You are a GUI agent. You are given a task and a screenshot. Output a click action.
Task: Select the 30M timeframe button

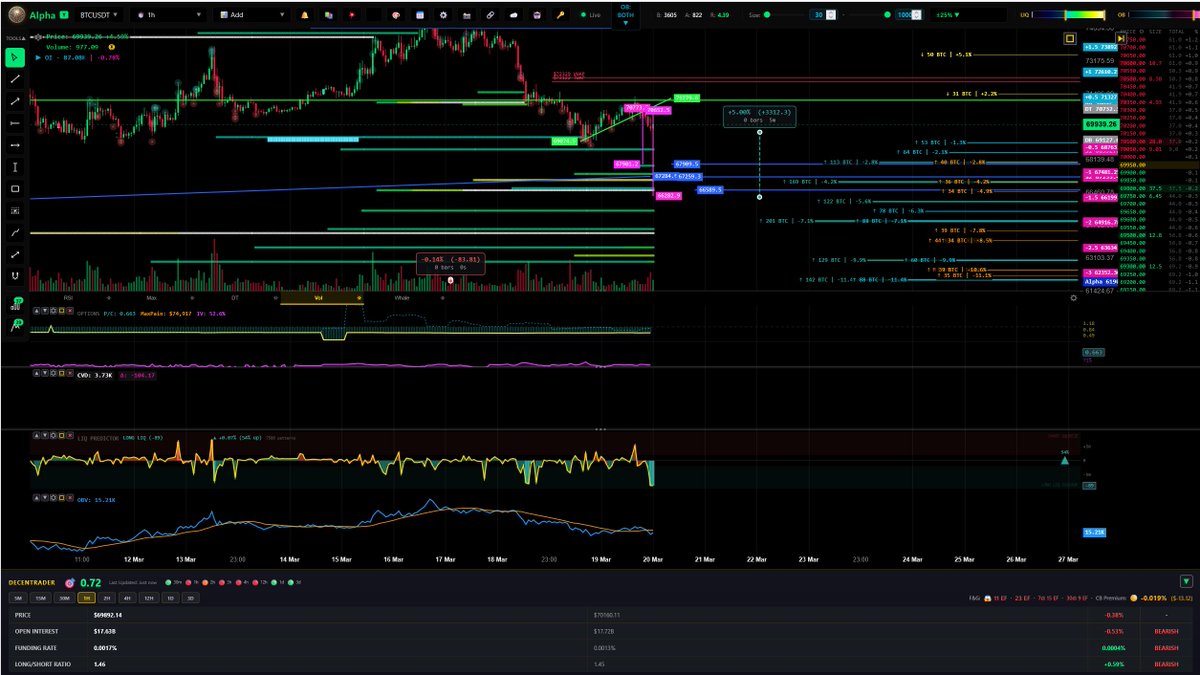pos(64,598)
